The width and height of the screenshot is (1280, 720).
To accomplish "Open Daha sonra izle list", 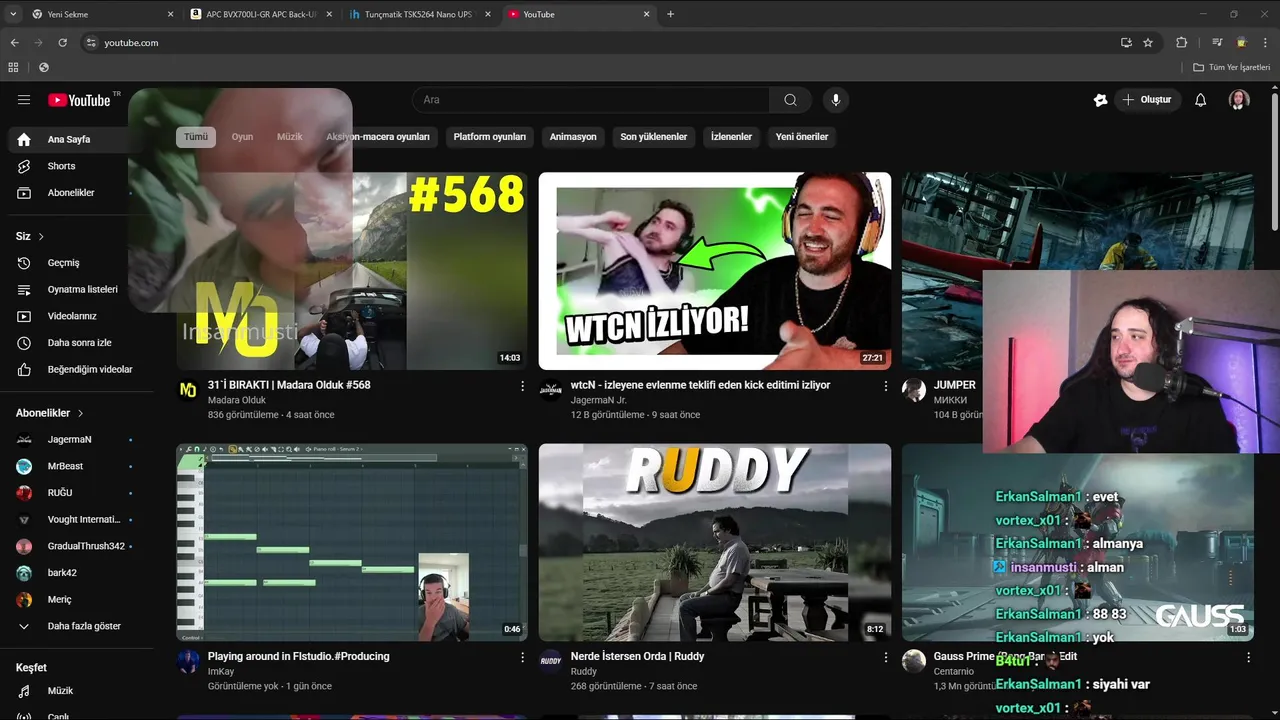I will [x=80, y=343].
